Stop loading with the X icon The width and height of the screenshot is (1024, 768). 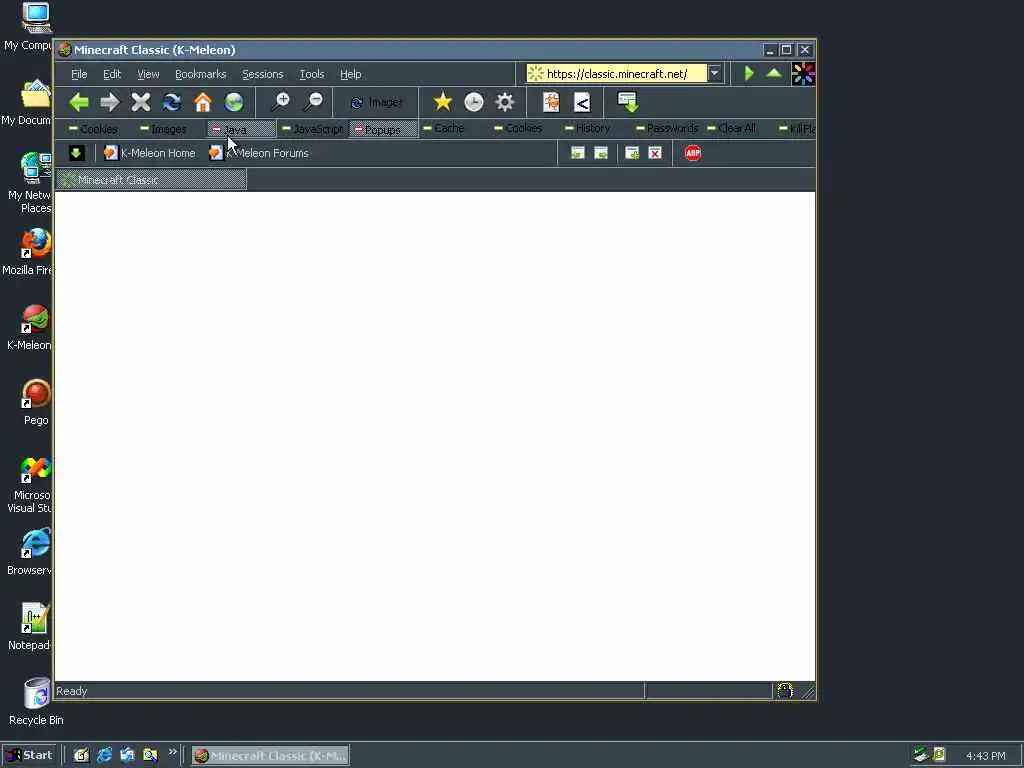[140, 102]
